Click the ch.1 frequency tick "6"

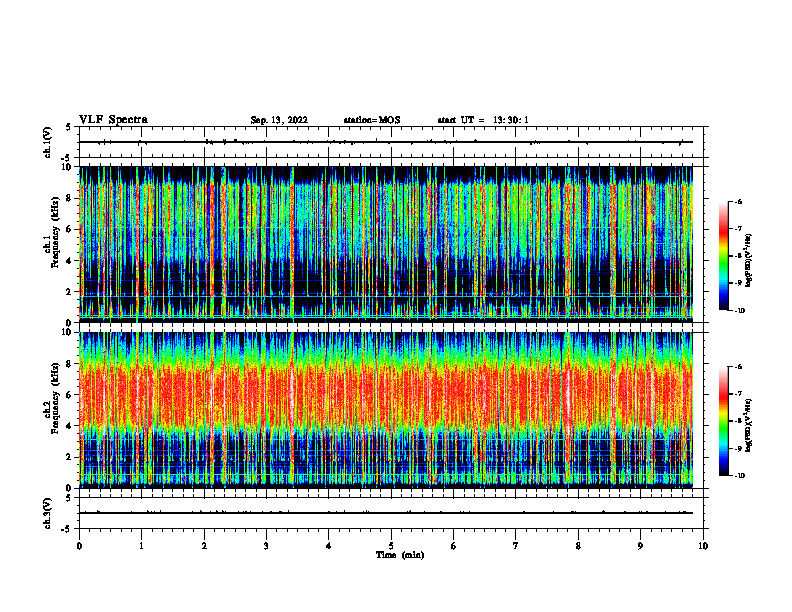tap(70, 229)
